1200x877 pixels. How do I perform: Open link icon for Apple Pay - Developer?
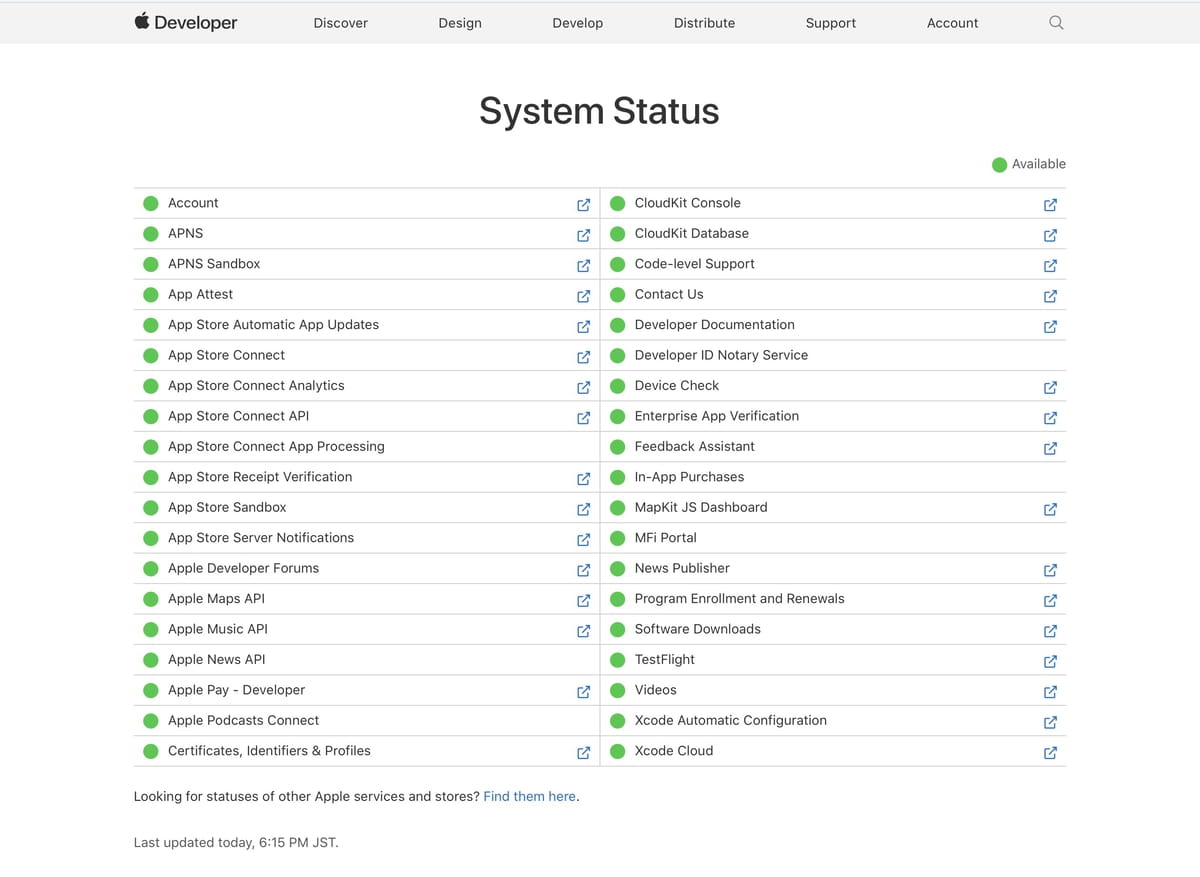click(x=583, y=692)
